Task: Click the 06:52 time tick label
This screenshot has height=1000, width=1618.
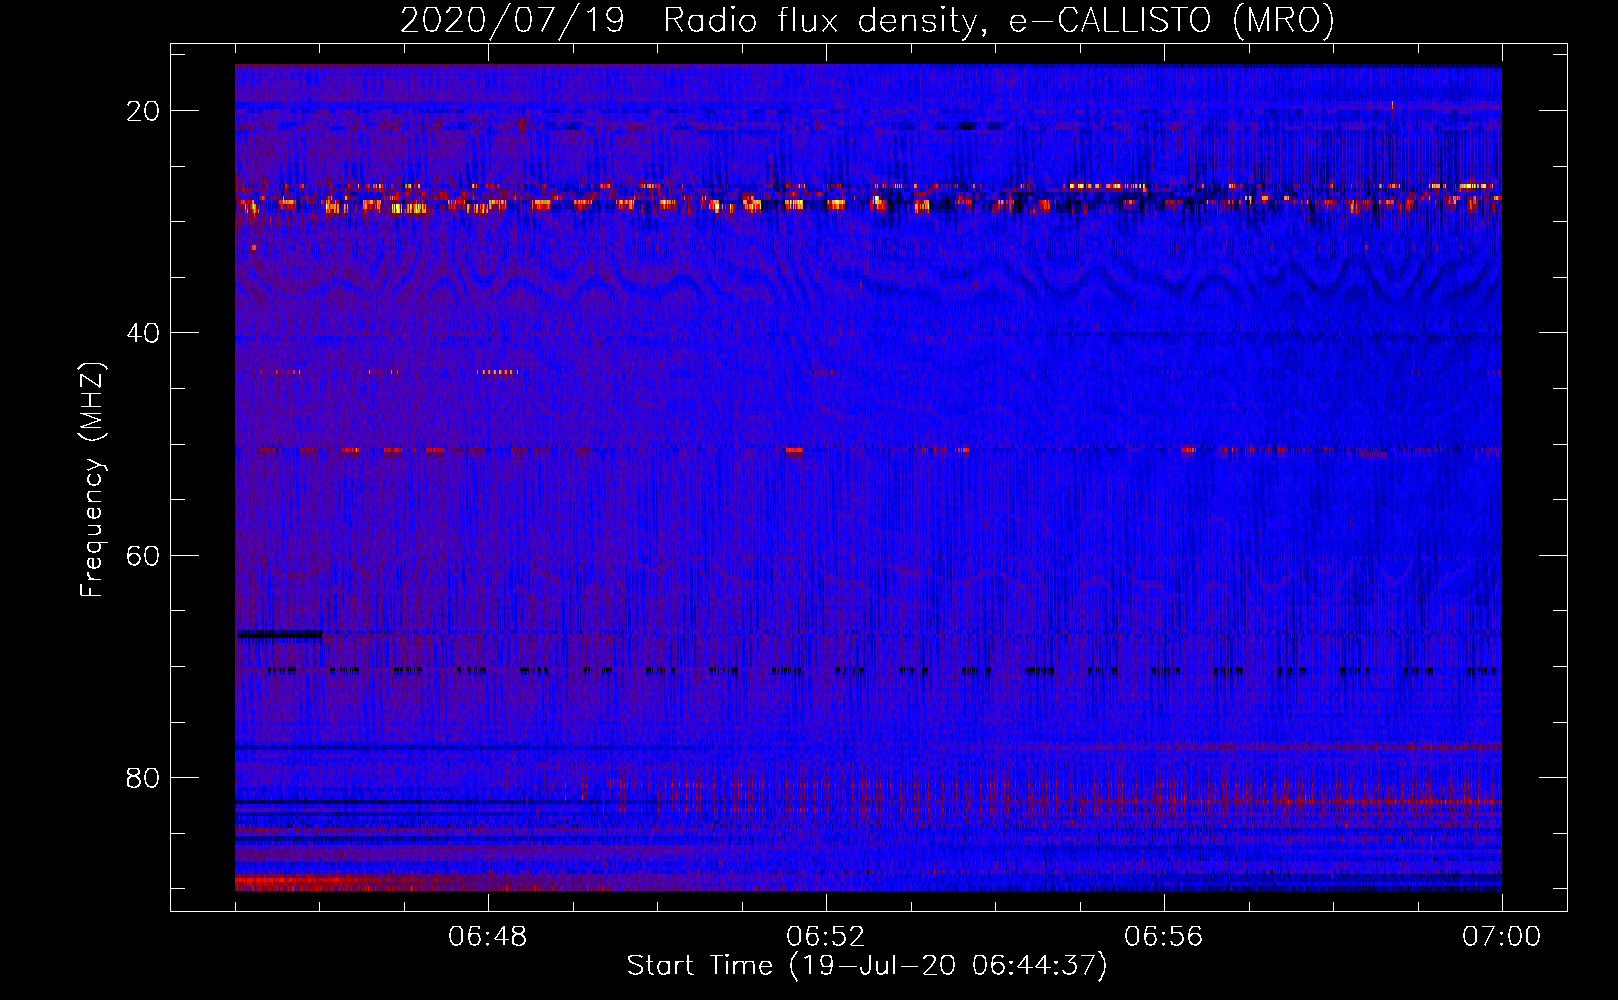Action: pyautogui.click(x=826, y=937)
